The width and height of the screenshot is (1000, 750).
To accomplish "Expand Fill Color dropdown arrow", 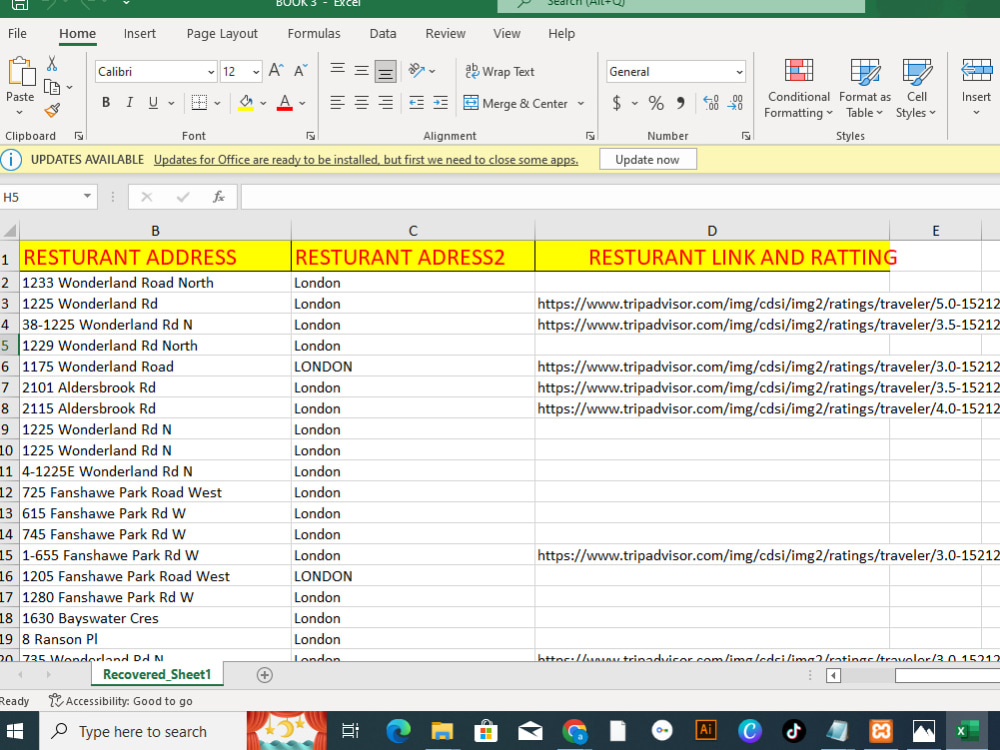I will point(263,103).
